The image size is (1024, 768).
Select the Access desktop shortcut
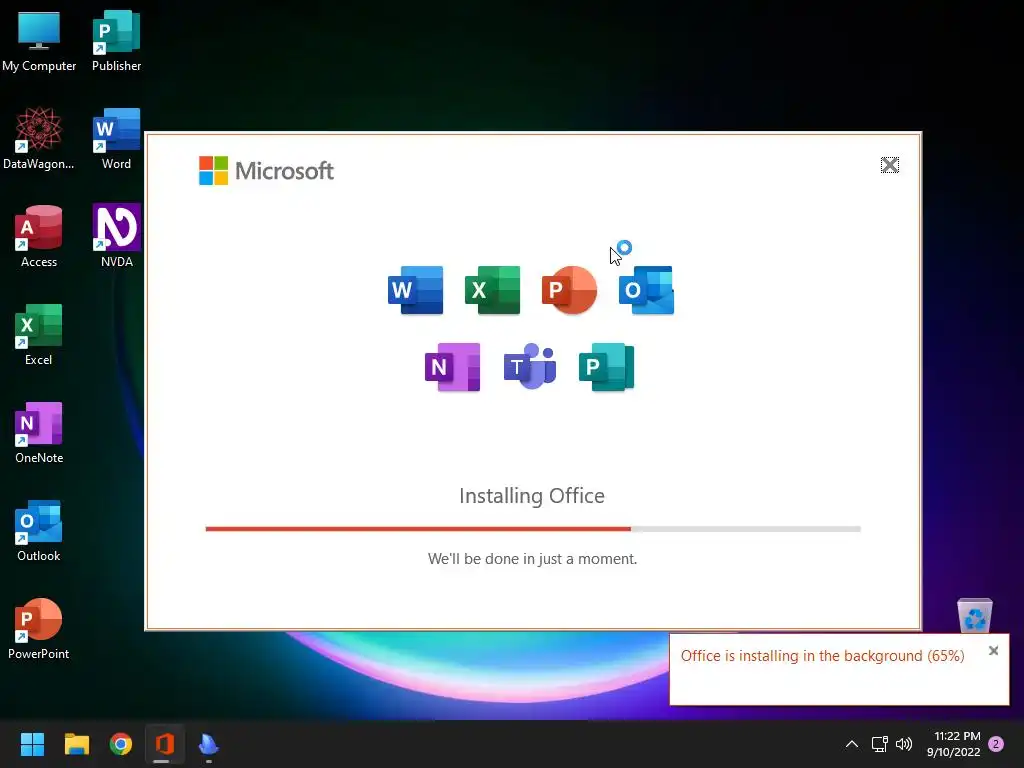(39, 236)
